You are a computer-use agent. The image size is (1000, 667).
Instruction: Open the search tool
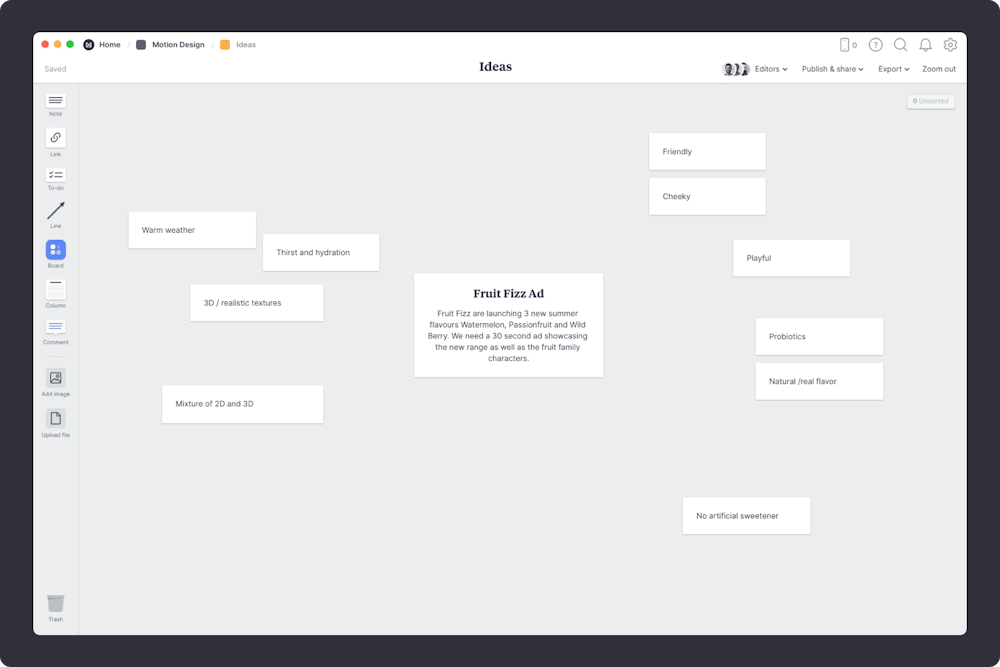click(901, 45)
